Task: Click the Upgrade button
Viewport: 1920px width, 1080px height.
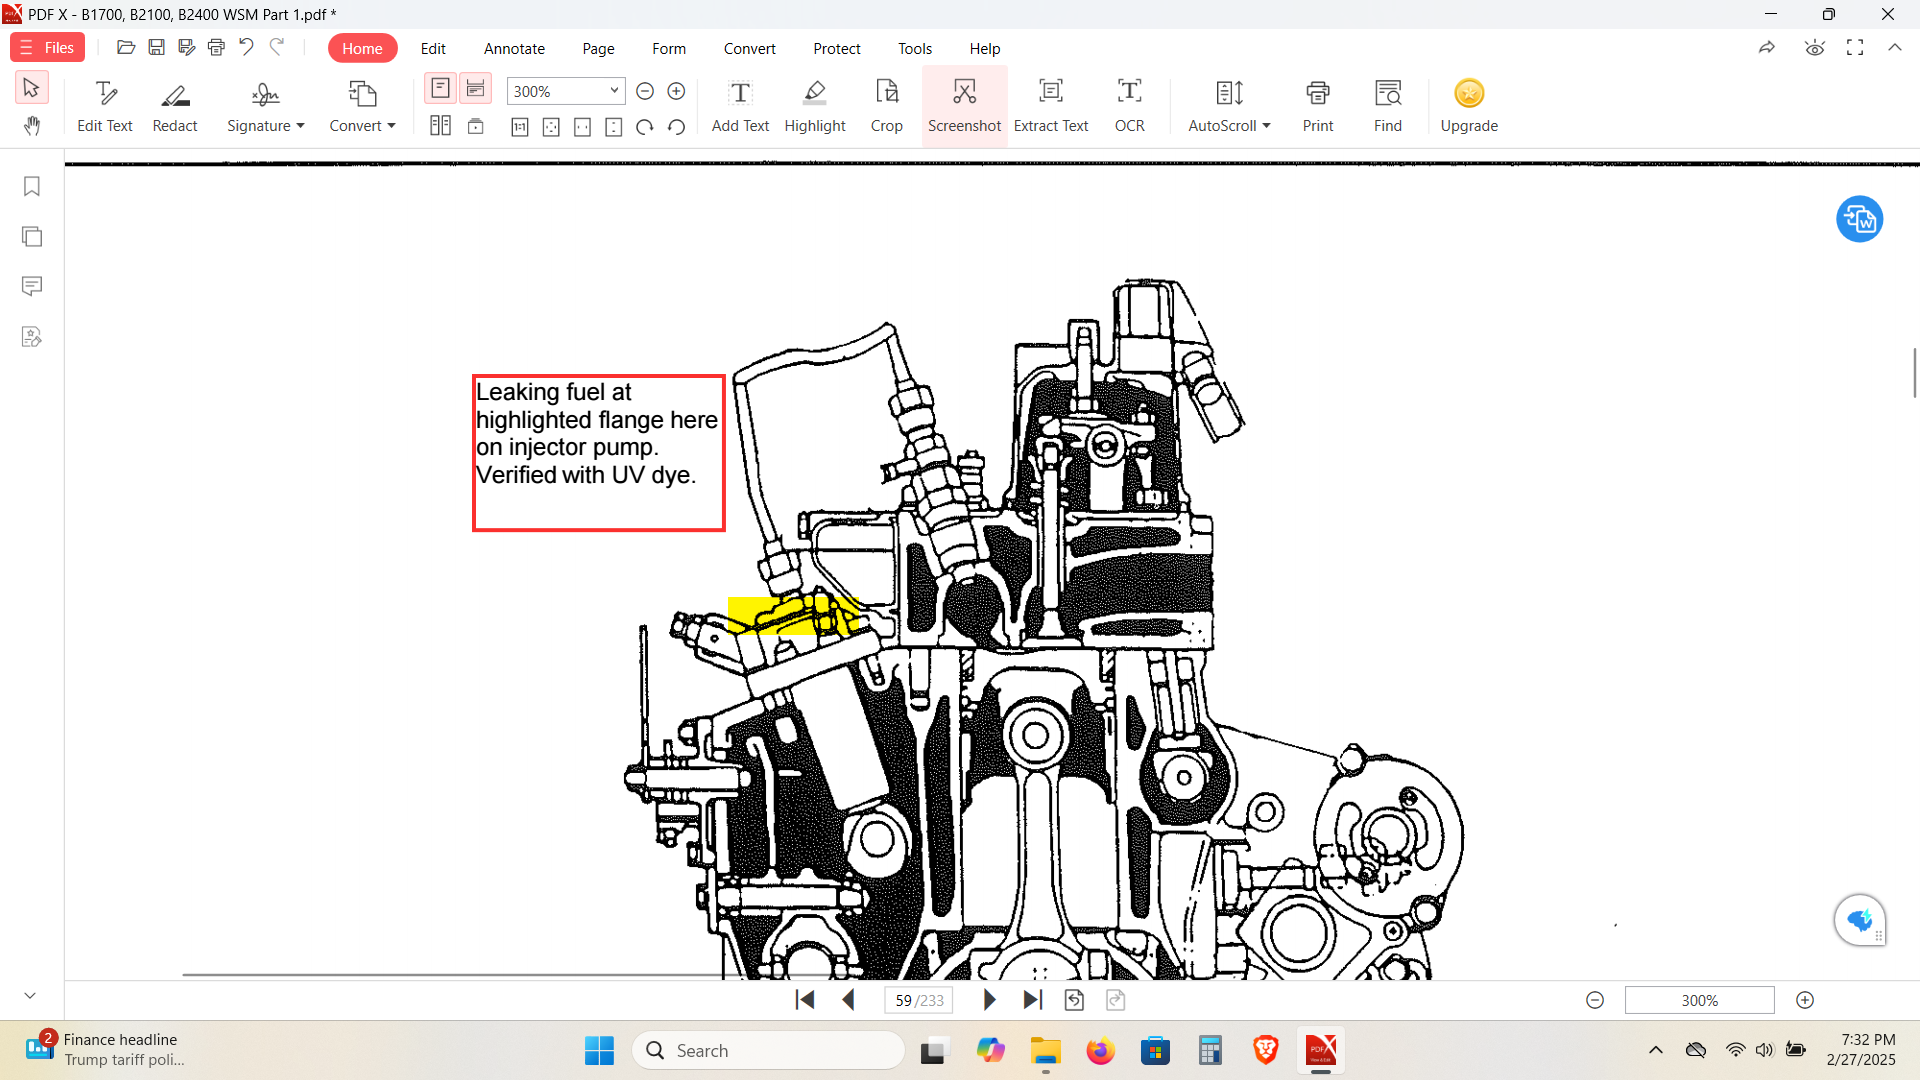Action: point(1469,105)
